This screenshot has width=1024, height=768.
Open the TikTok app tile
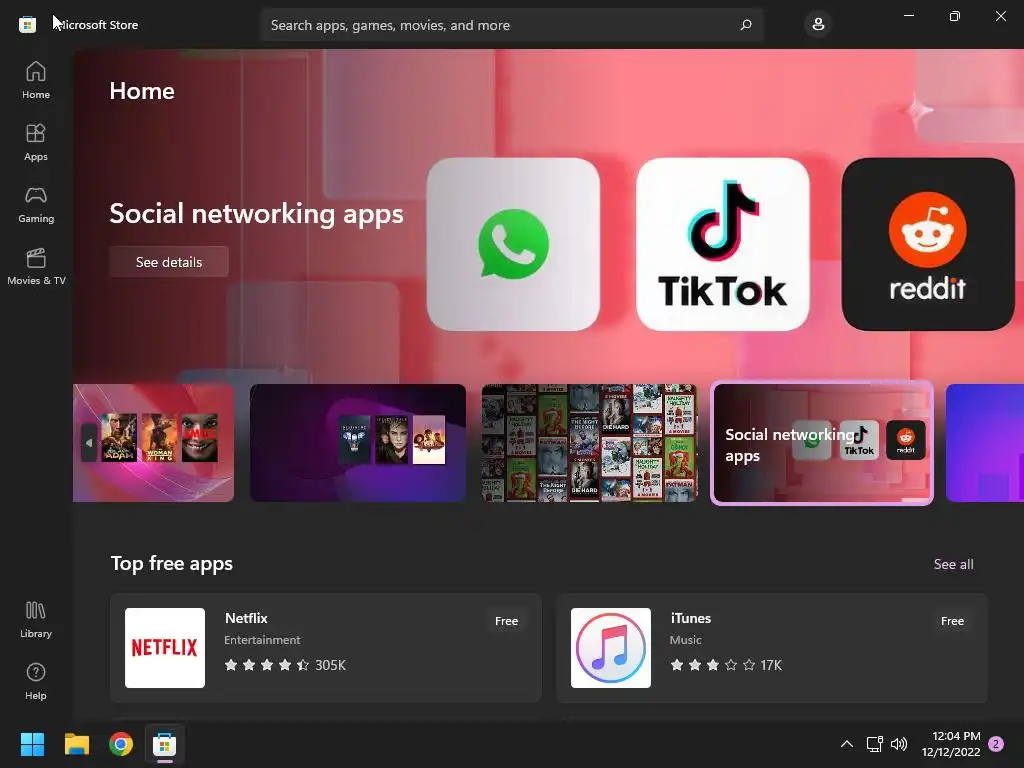click(723, 244)
